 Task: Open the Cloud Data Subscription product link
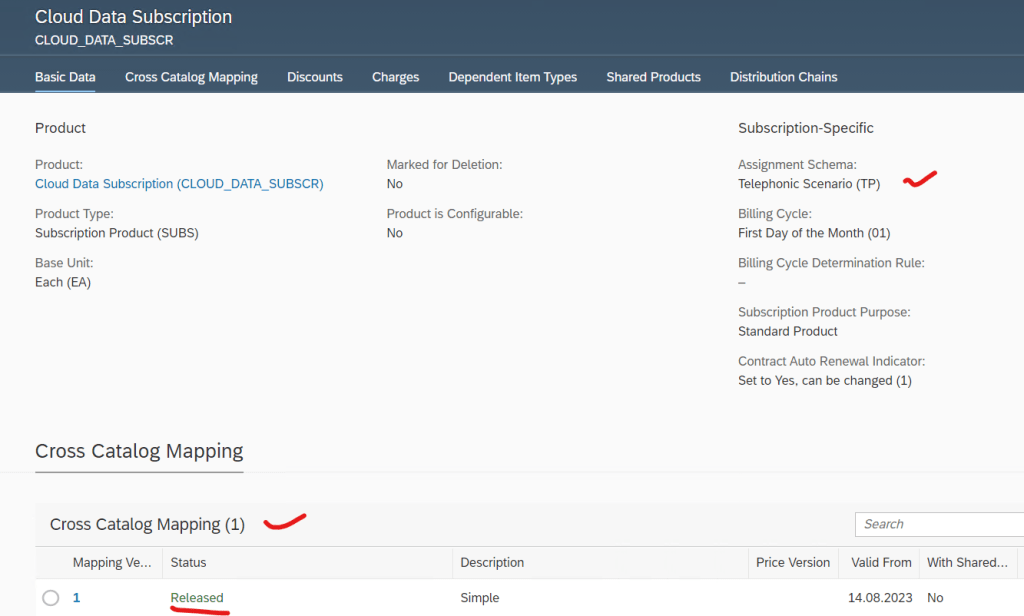click(179, 184)
